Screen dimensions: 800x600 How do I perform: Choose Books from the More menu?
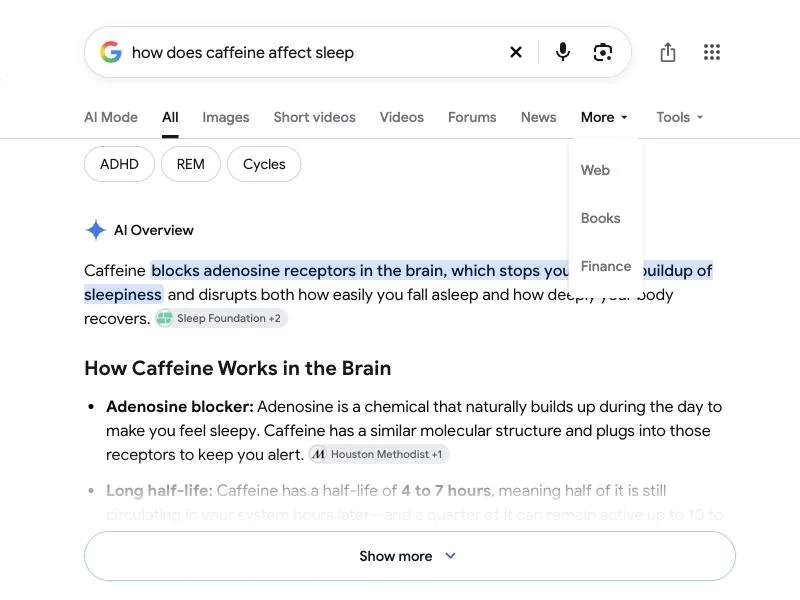point(601,218)
